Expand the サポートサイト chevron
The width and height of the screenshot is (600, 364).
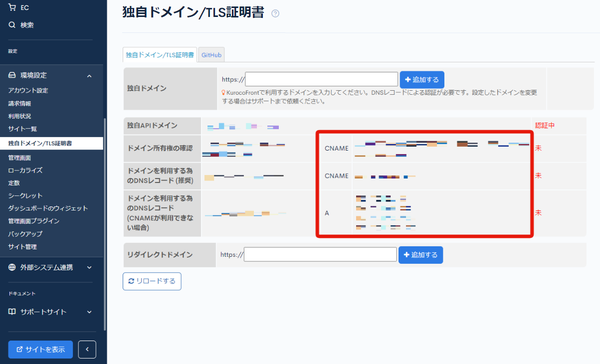click(89, 312)
